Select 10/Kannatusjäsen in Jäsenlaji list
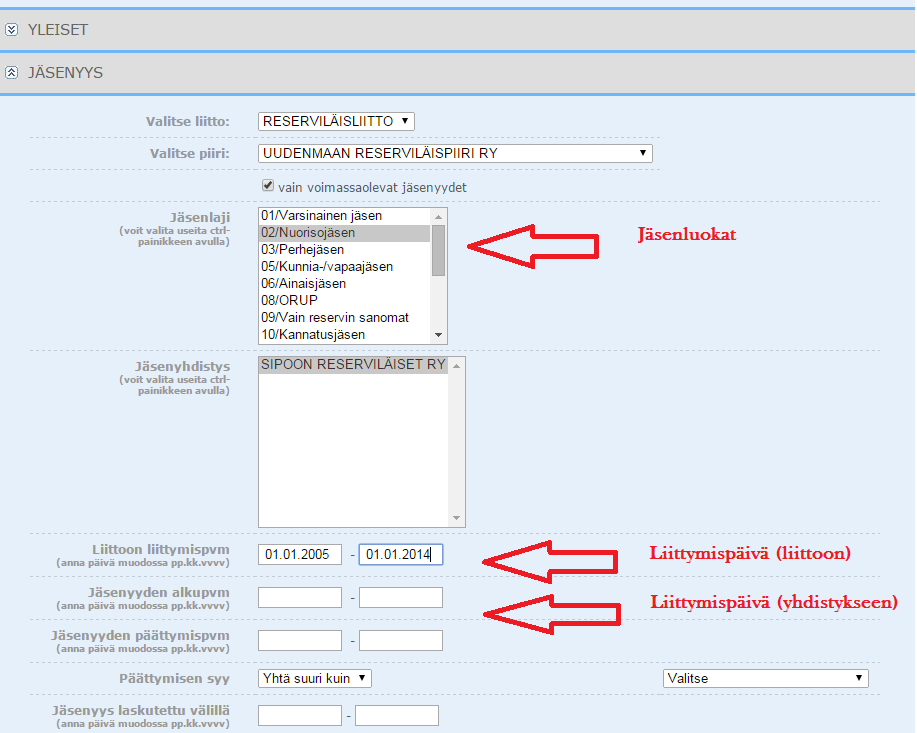 [344, 335]
